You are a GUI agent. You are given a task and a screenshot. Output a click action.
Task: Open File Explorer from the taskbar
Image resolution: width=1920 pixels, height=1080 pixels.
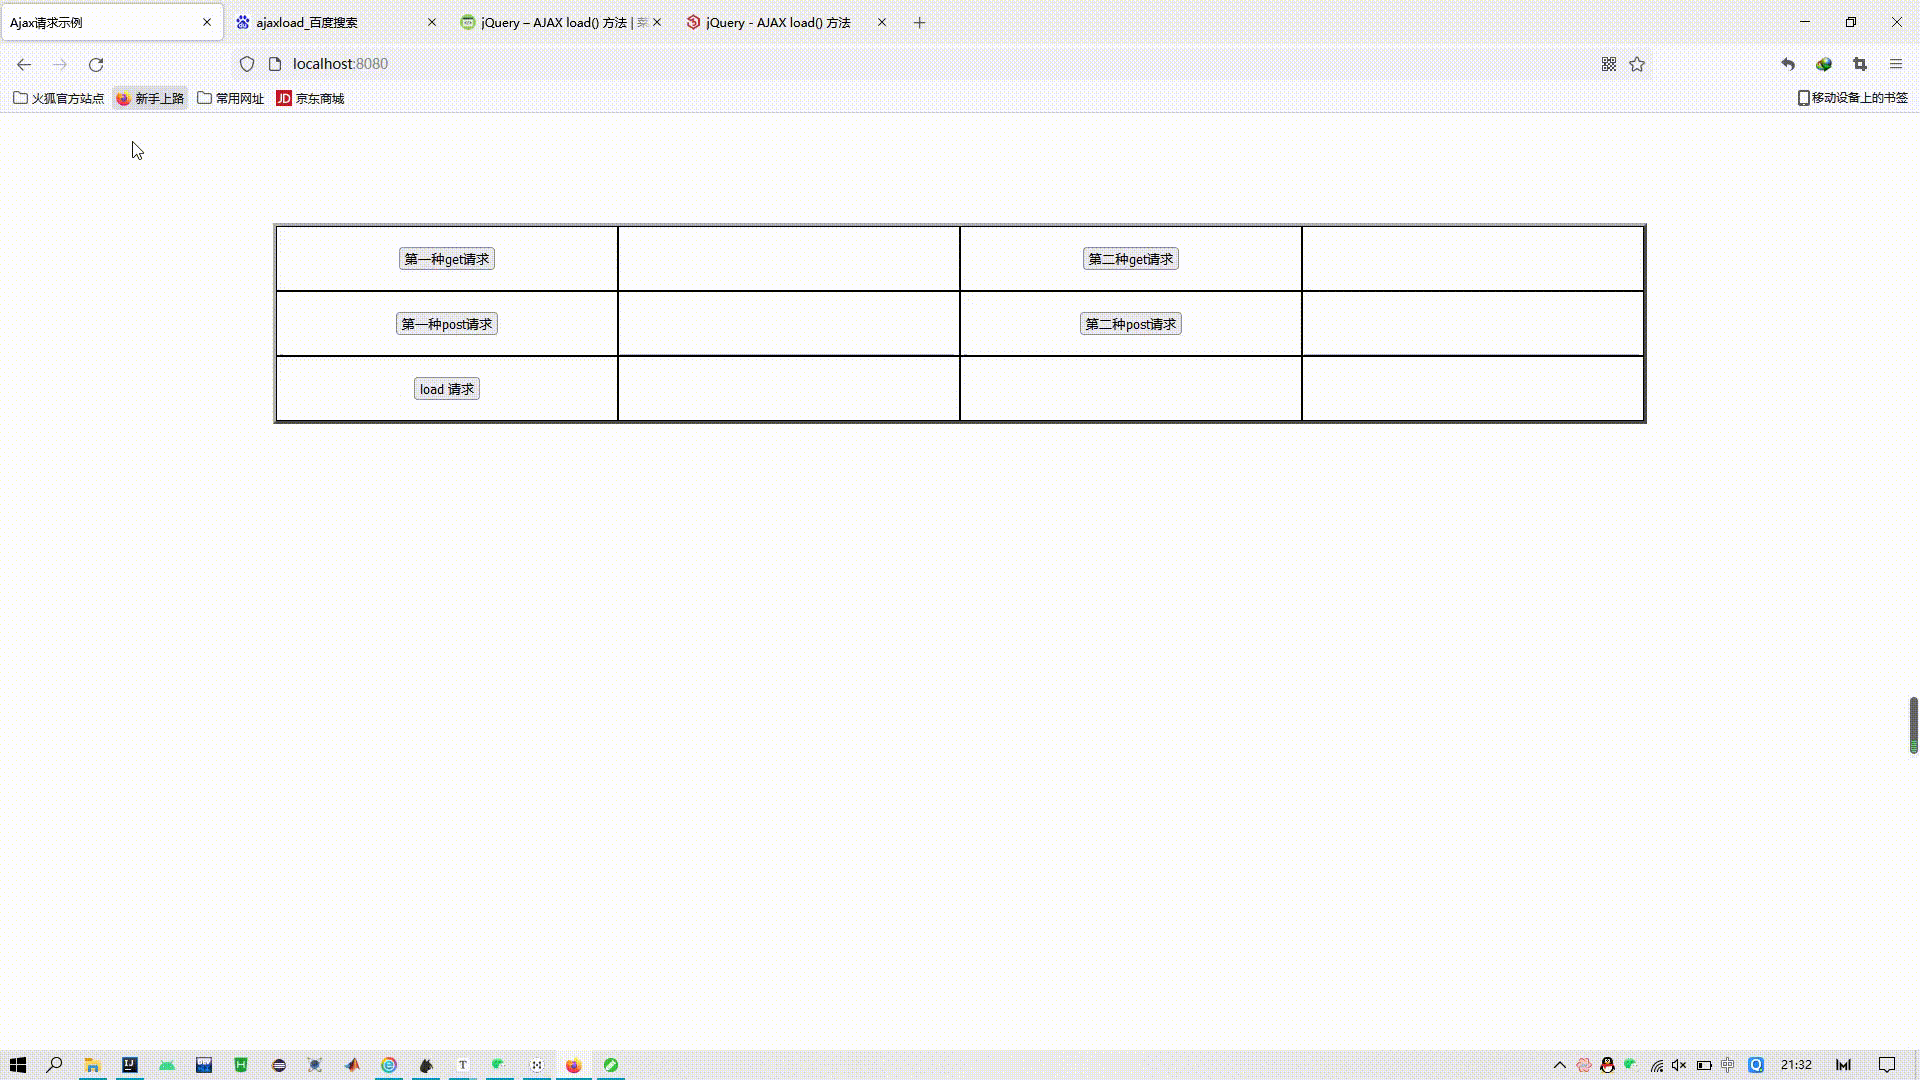click(92, 1065)
